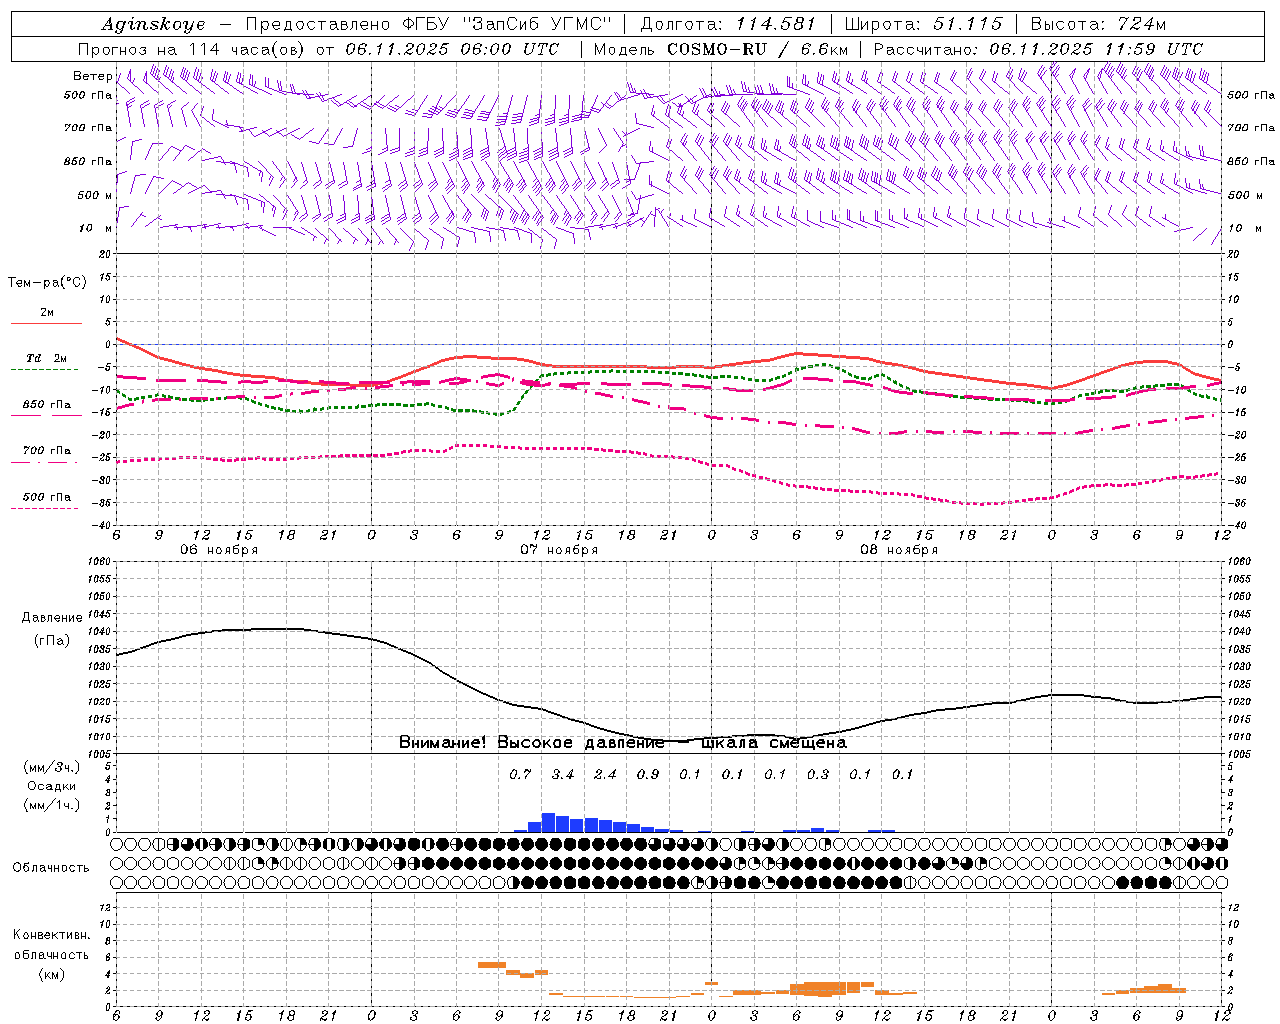
Task: Click the 06 ноября date label
Action: pyautogui.click(x=219, y=550)
